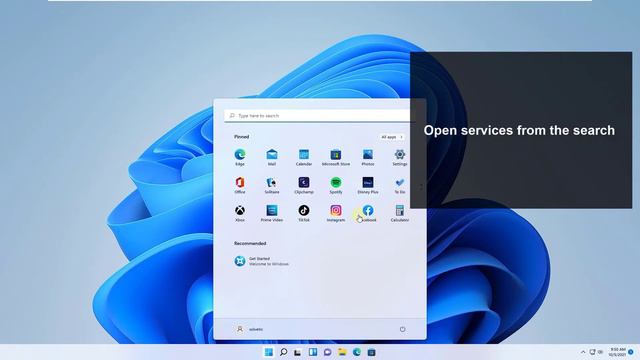The width and height of the screenshot is (640, 360).
Task: Open Task View on the taskbar
Action: pos(298,352)
